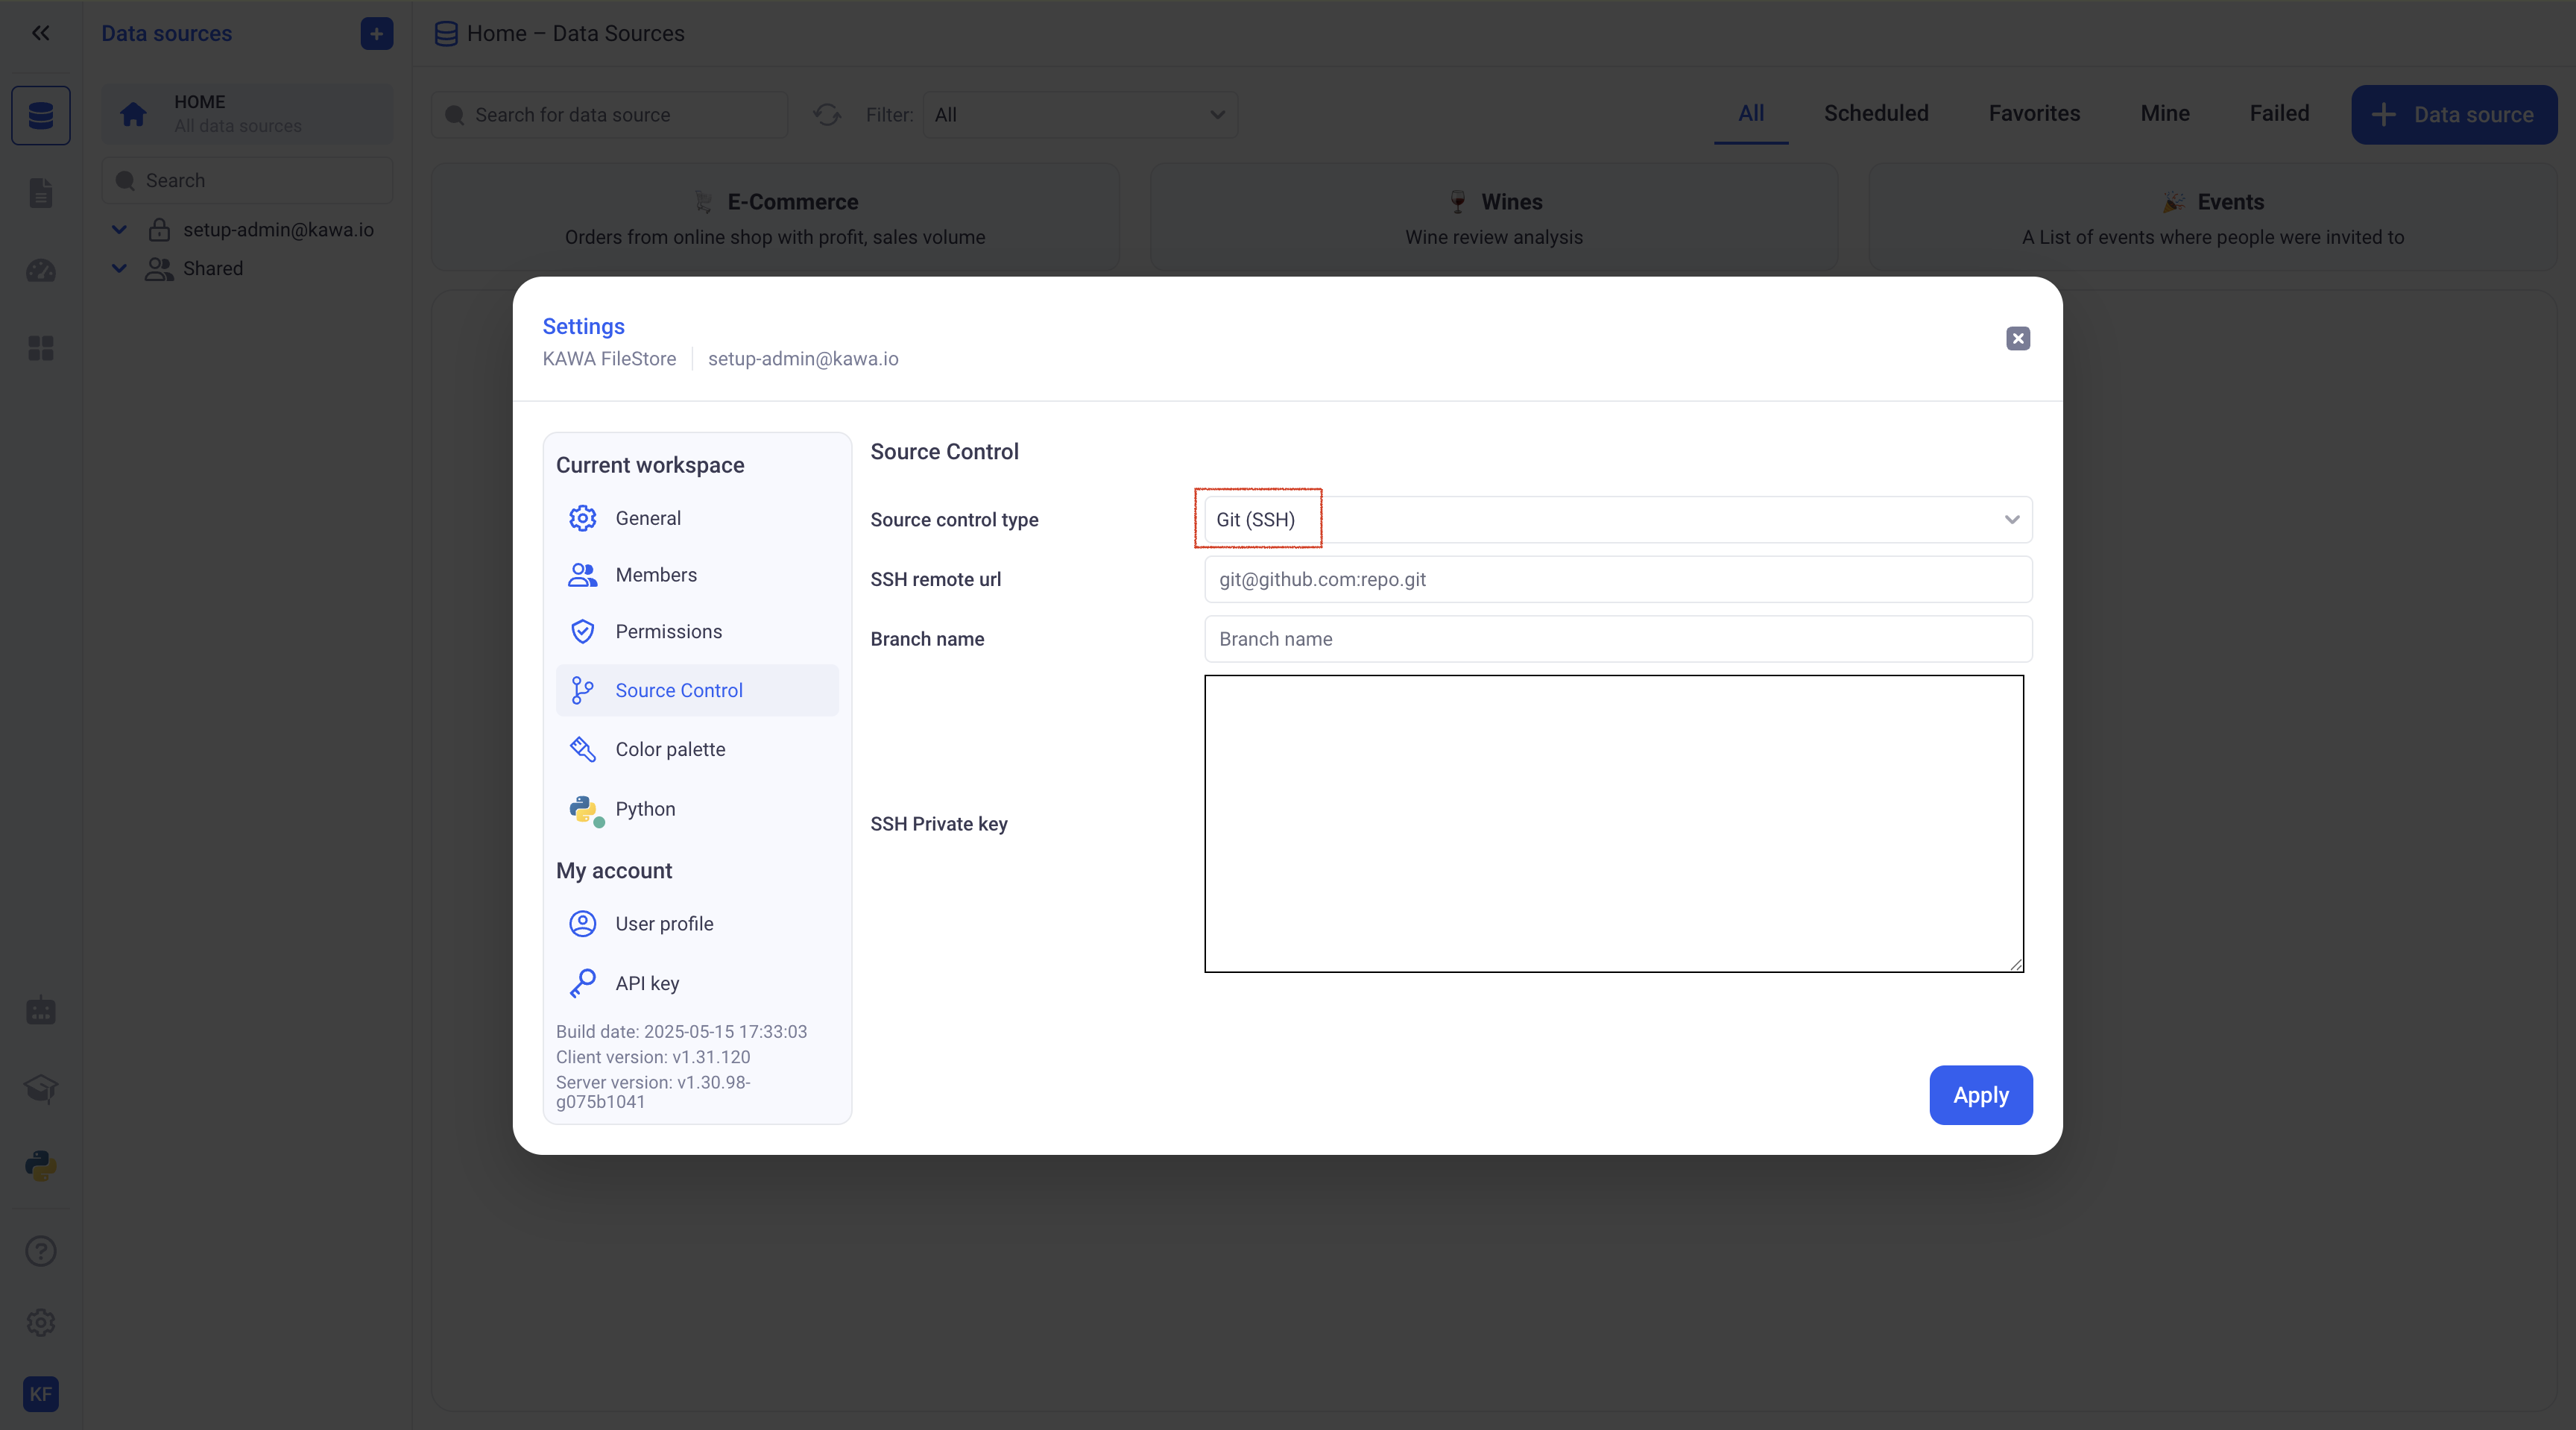This screenshot has width=2576, height=1430.
Task: Open the gear settings icon in left rail
Action: pyautogui.click(x=40, y=1322)
